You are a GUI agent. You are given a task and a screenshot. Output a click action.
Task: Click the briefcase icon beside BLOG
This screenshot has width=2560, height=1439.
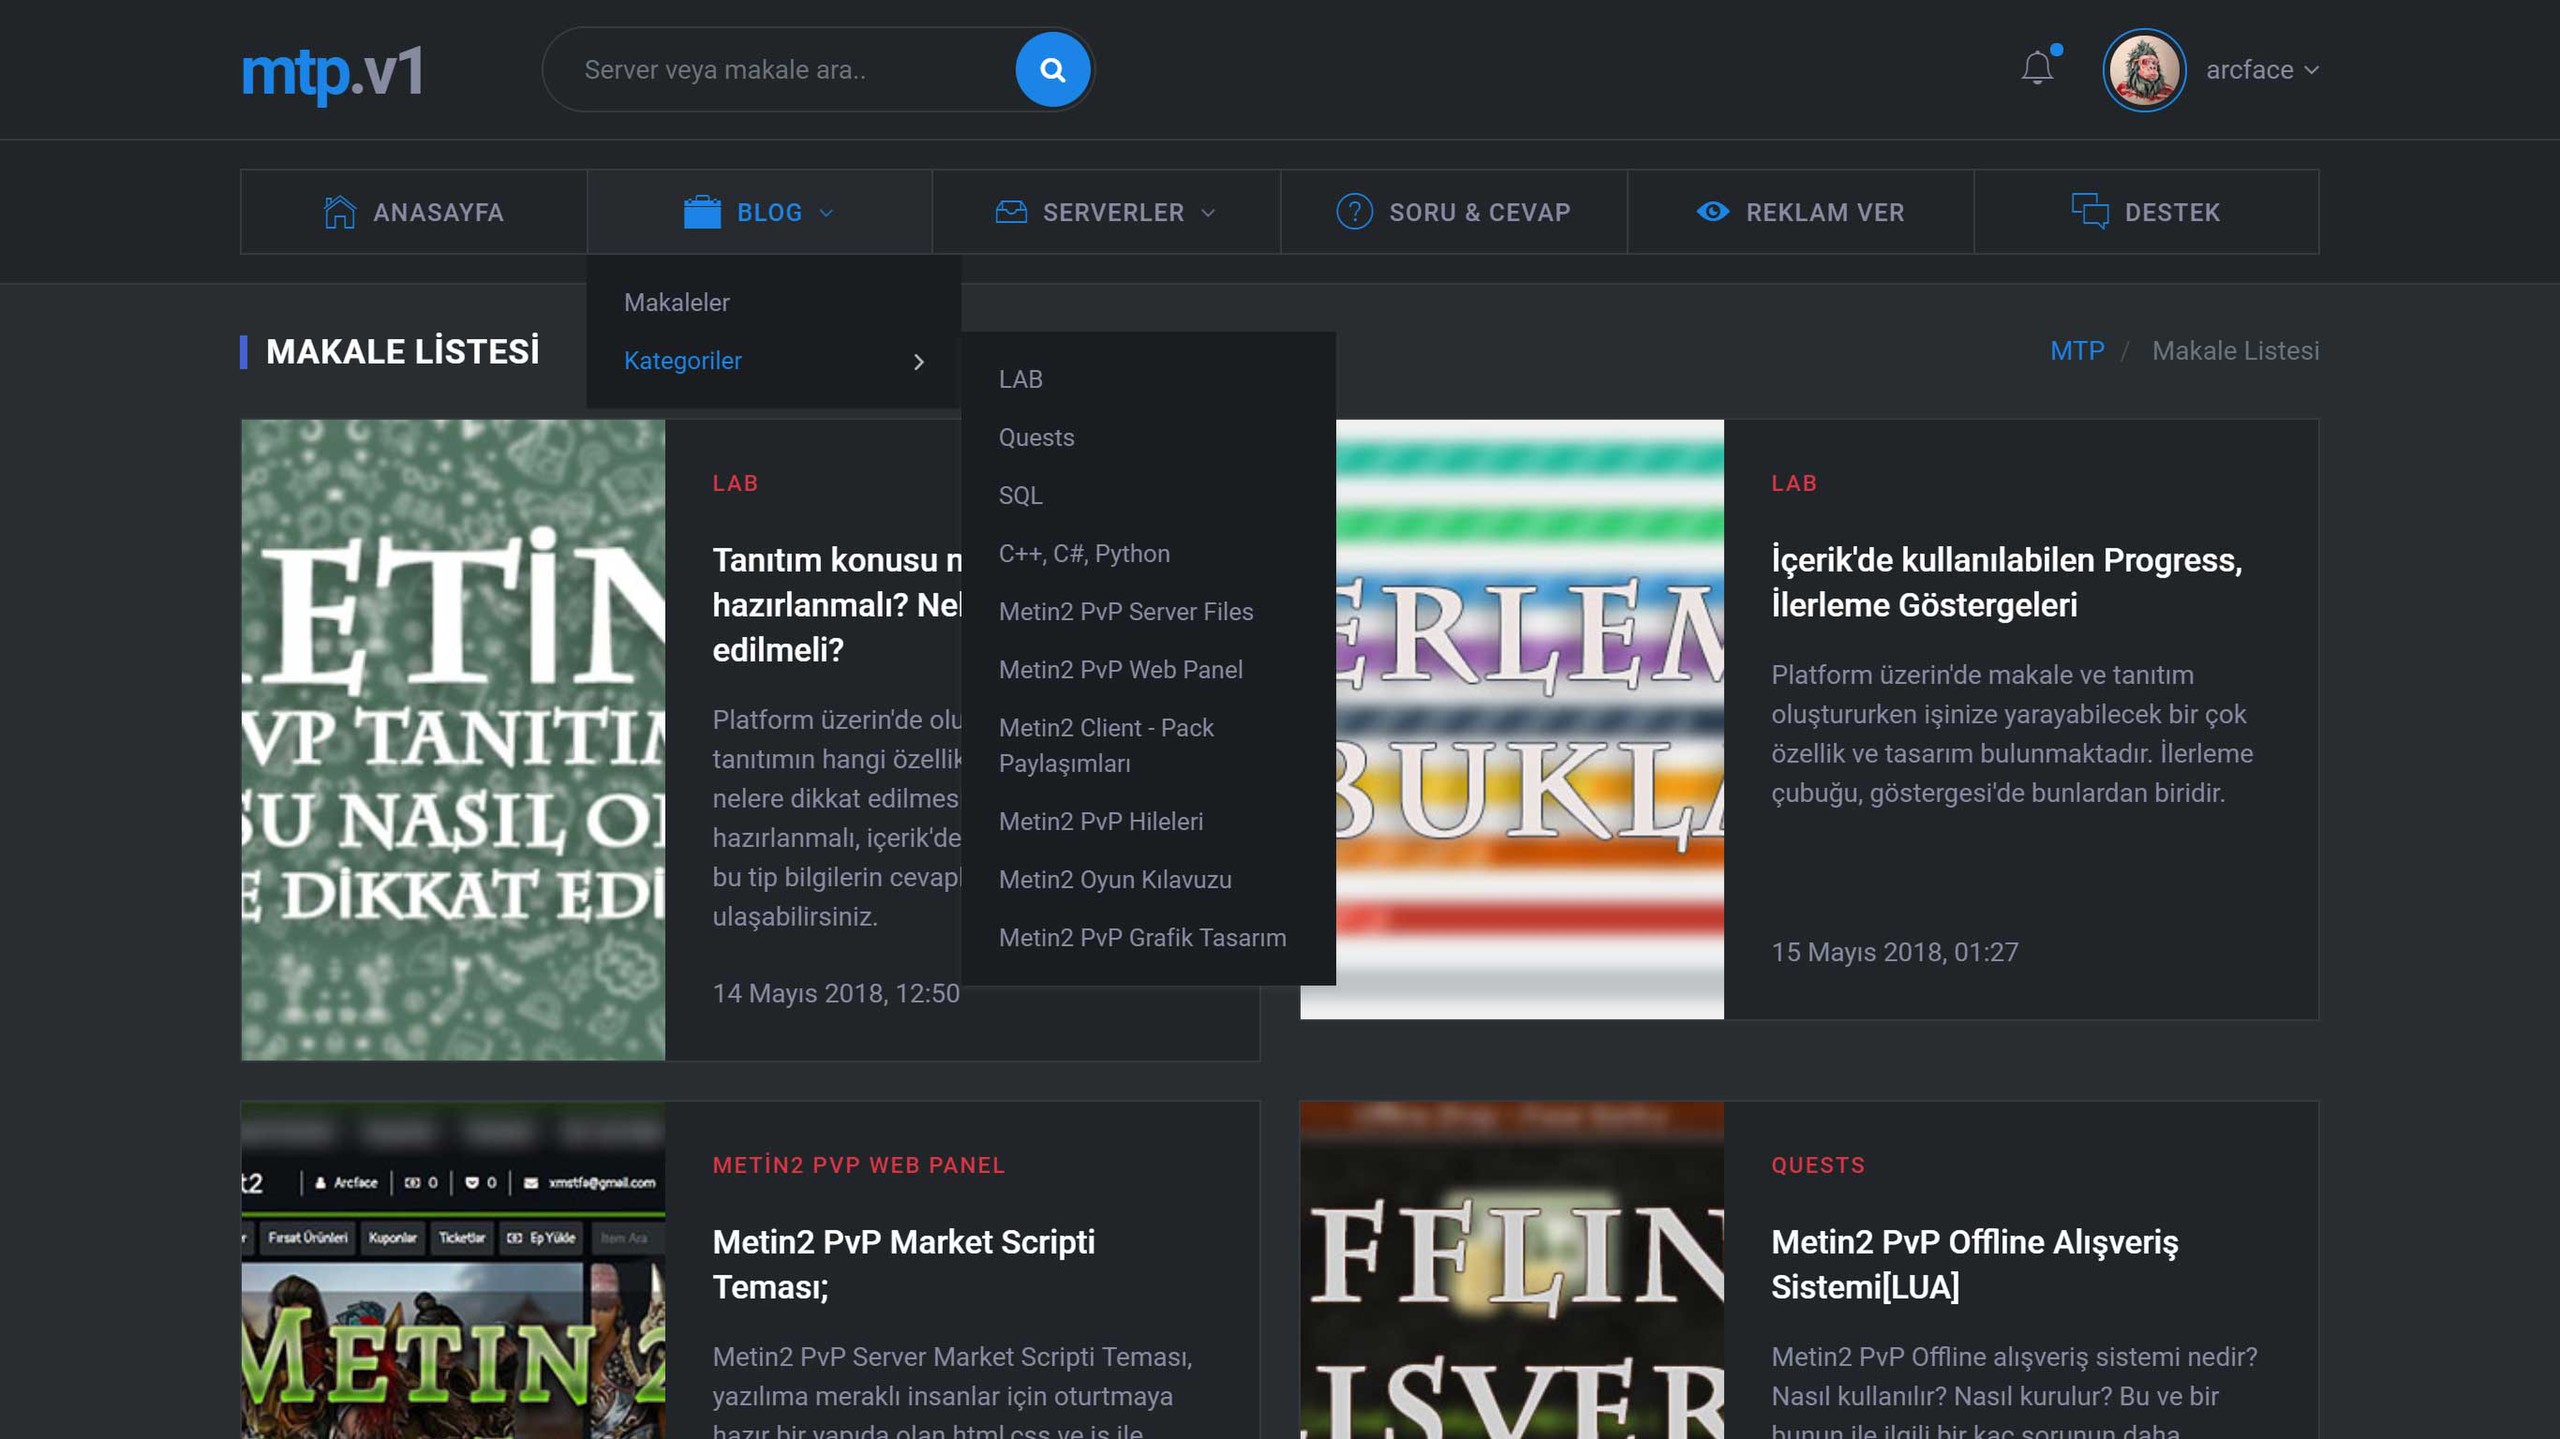point(702,212)
